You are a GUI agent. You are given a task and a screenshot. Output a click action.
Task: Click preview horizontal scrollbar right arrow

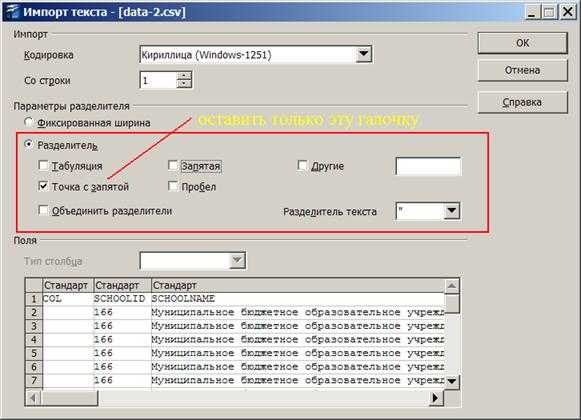tap(436, 398)
